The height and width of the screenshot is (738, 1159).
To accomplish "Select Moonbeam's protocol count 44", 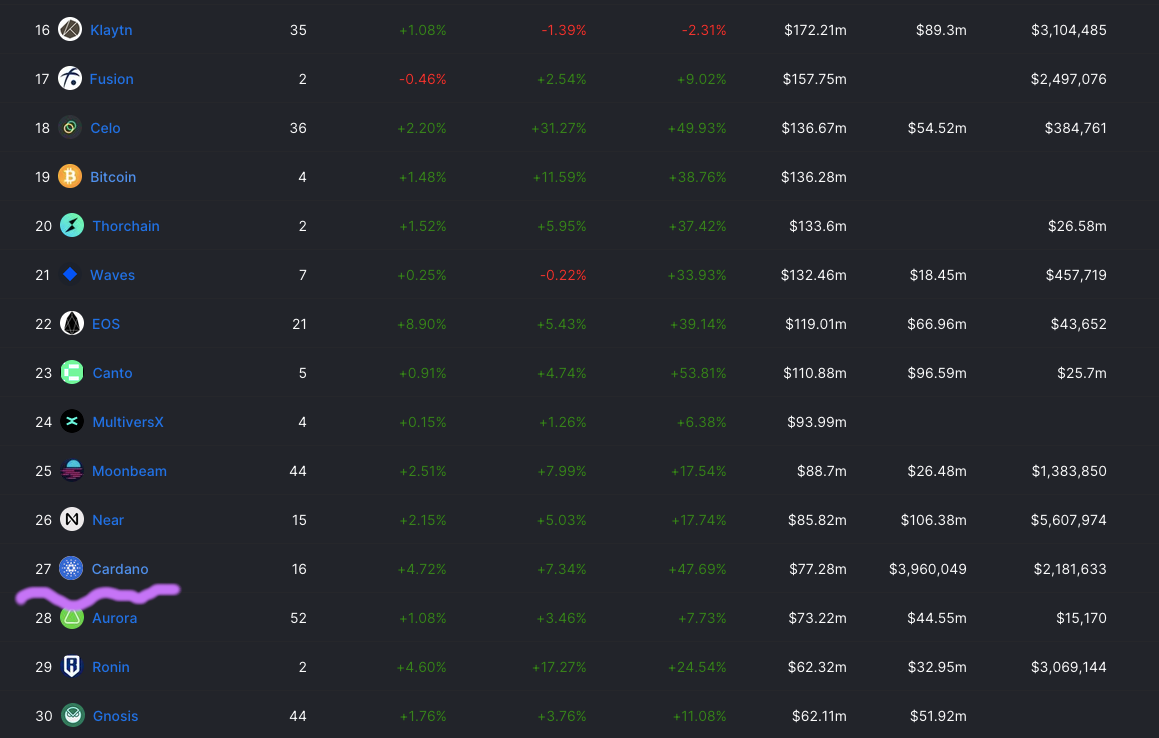I will [x=298, y=471].
